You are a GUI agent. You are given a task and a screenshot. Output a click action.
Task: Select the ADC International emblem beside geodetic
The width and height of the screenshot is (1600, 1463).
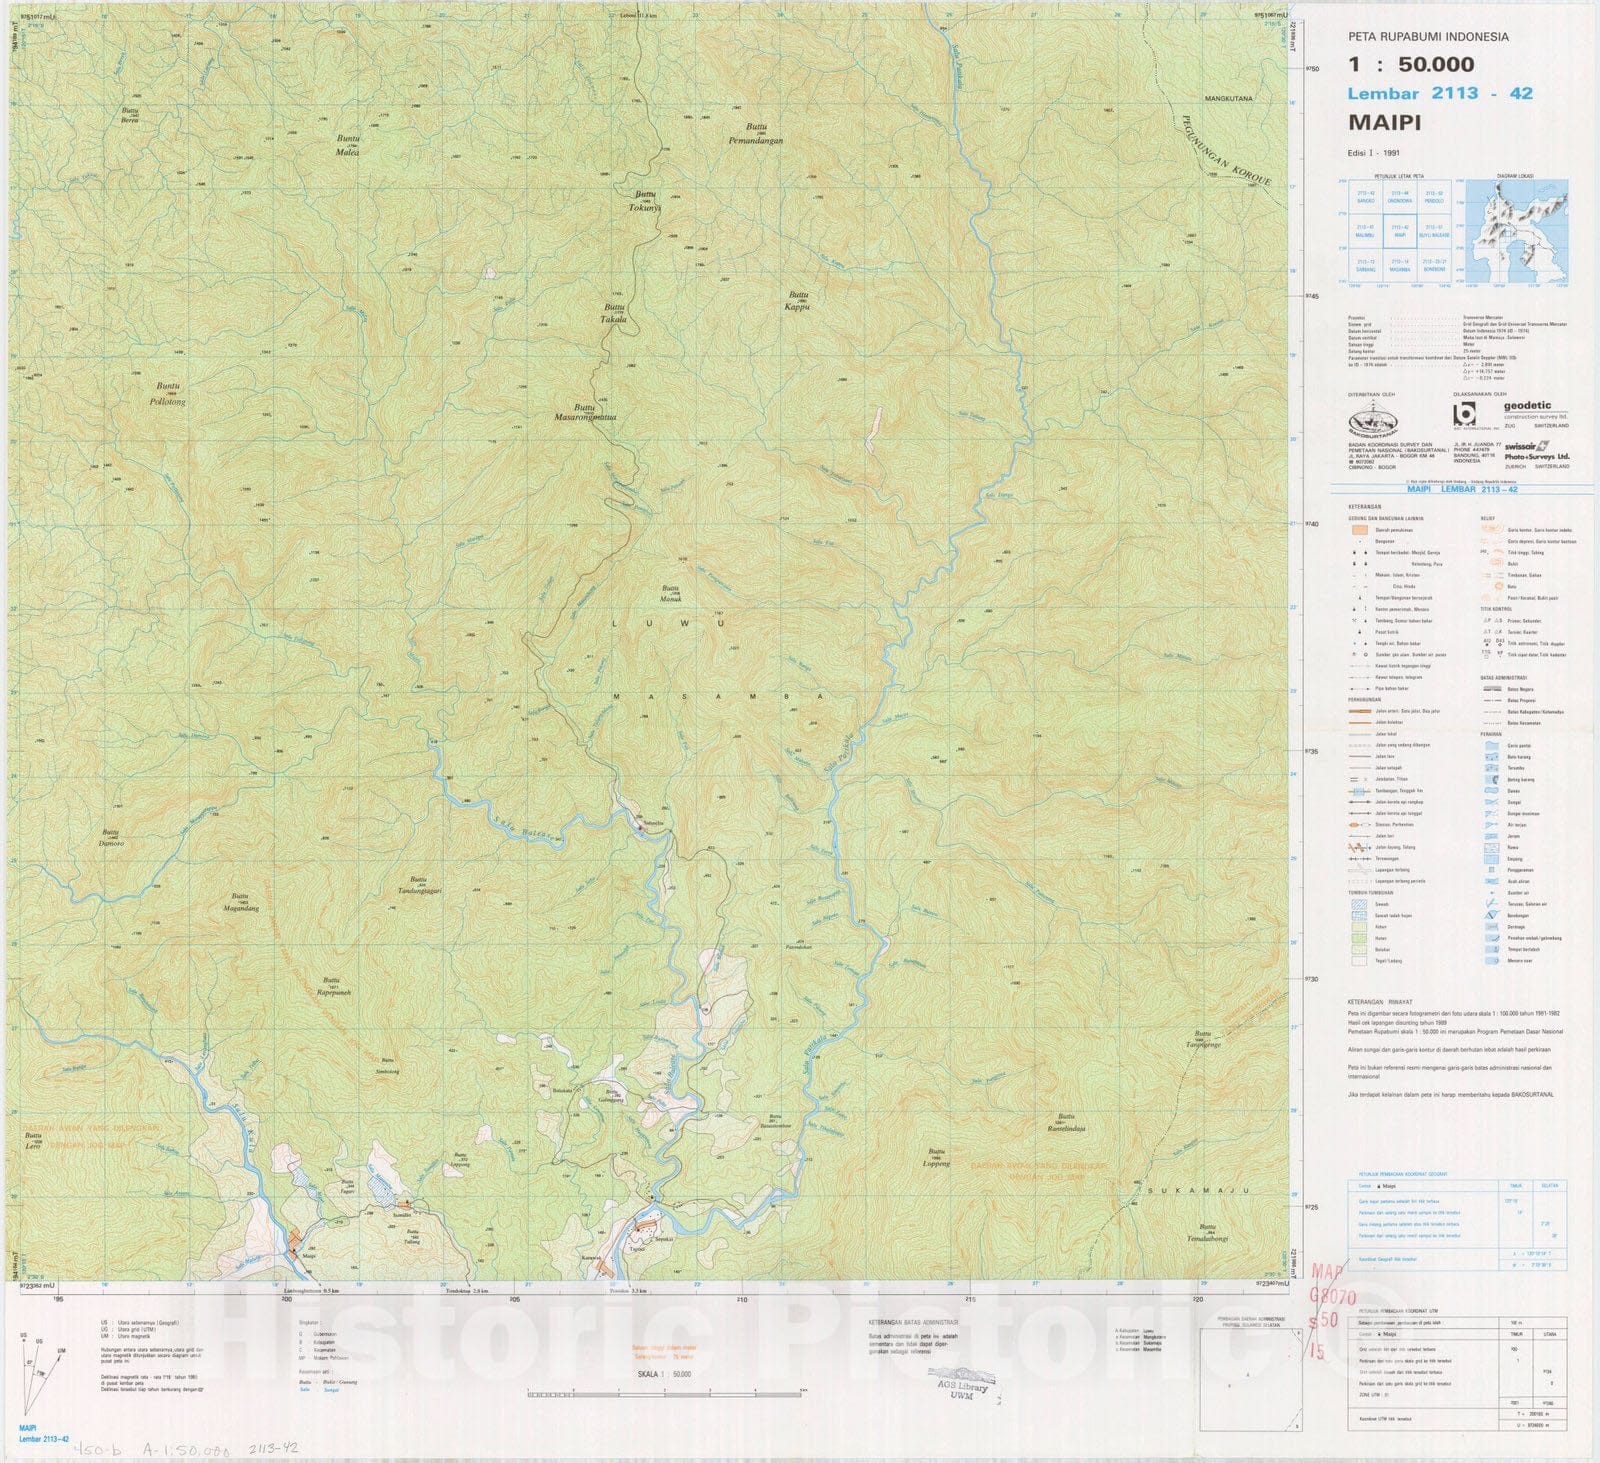click(1466, 414)
